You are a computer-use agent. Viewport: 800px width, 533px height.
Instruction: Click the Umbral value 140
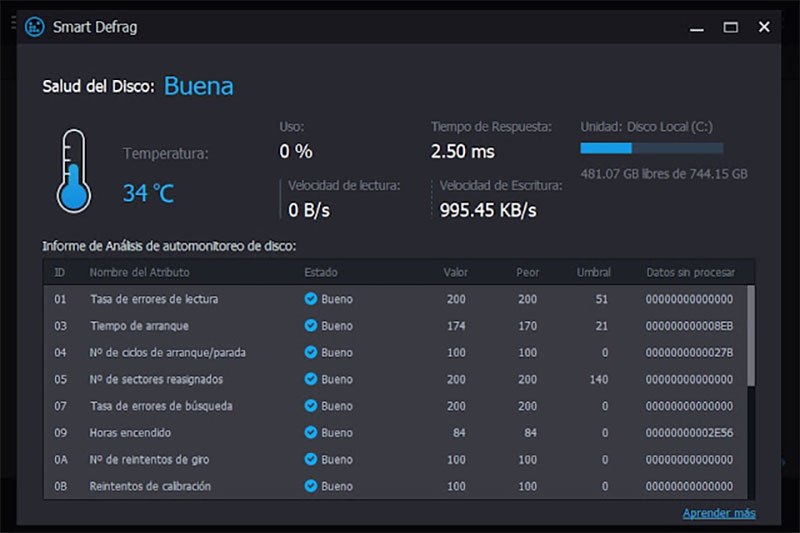coord(598,379)
